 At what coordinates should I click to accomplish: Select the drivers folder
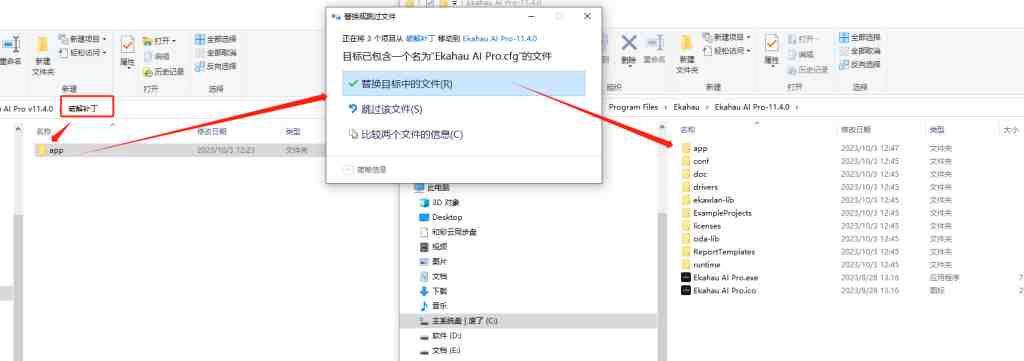pos(705,187)
